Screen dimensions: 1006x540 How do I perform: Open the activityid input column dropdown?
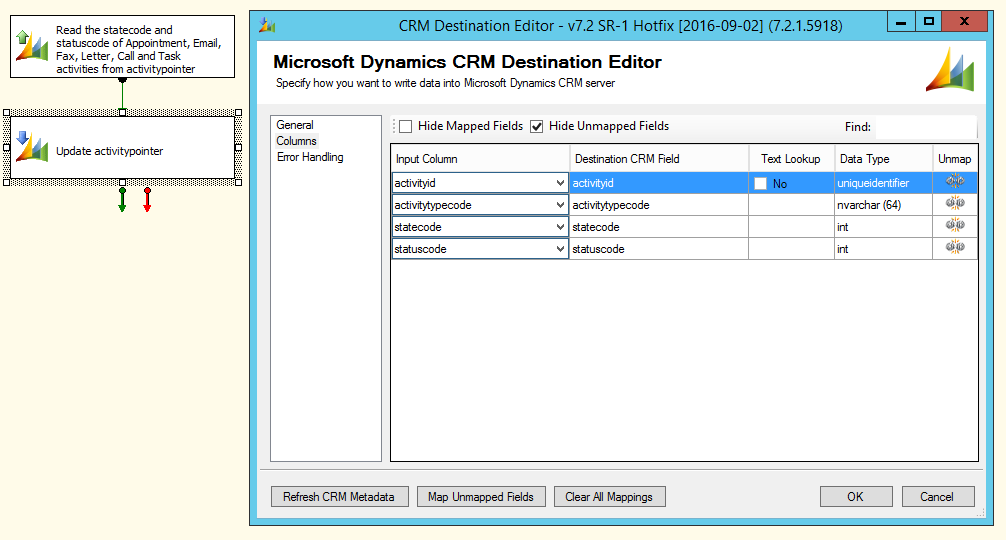[x=560, y=183]
